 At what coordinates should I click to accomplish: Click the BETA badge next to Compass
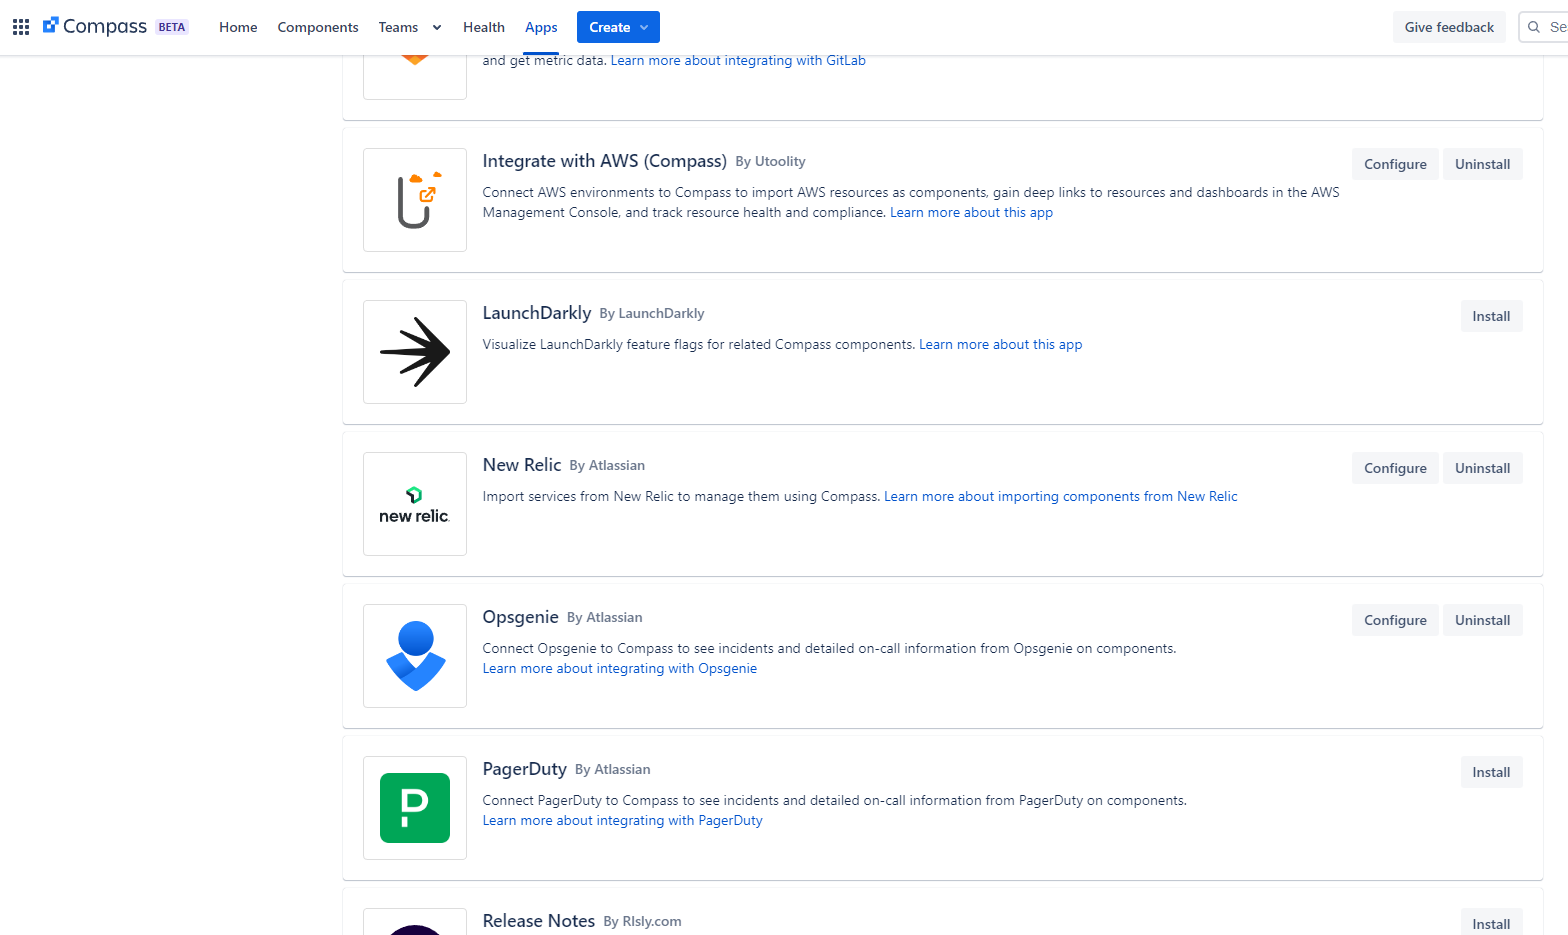click(172, 27)
